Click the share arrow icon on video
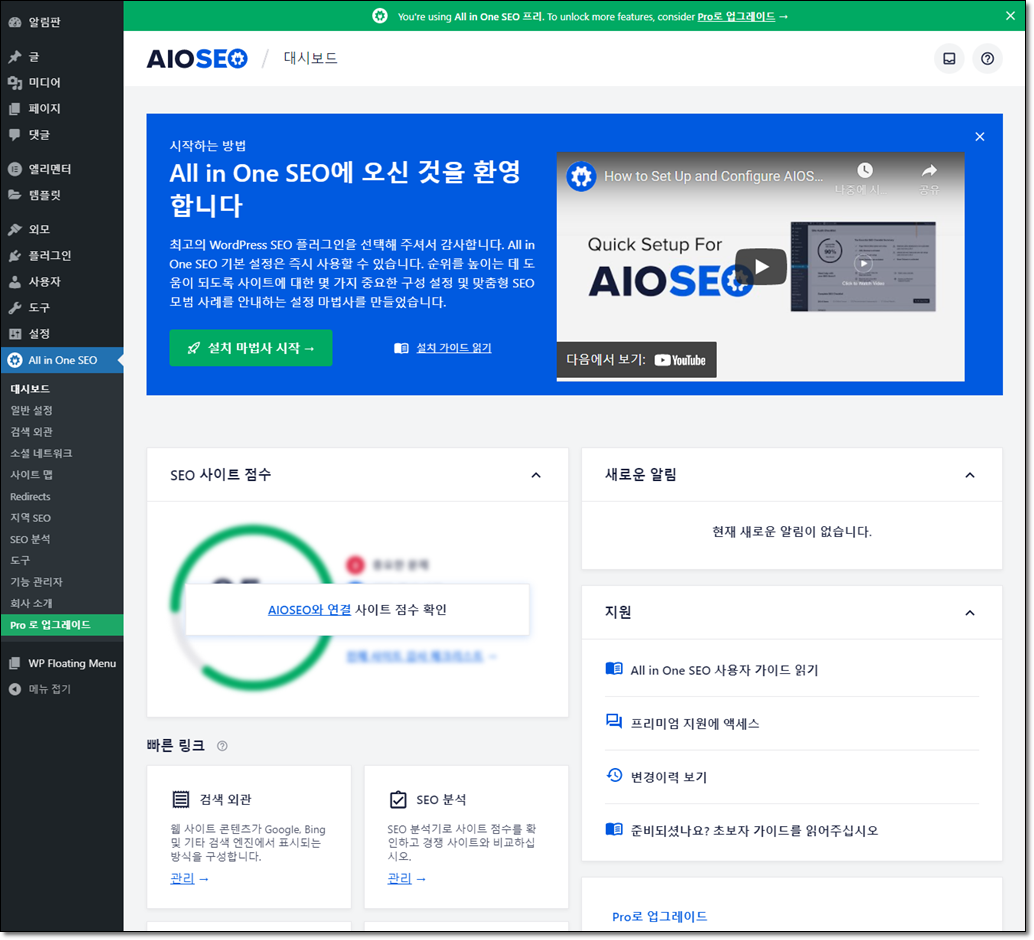Image resolution: width=1034 pixels, height=940 pixels. coord(929,170)
